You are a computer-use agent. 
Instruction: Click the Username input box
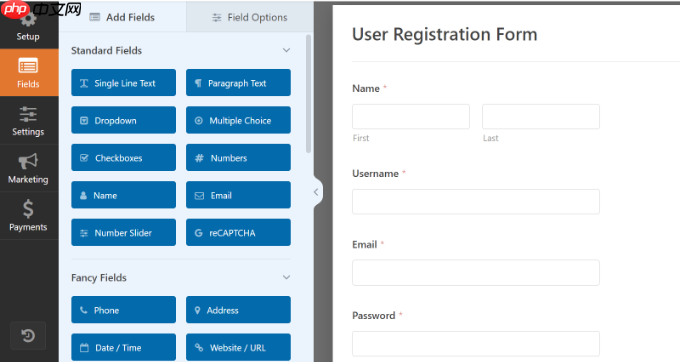click(x=476, y=202)
